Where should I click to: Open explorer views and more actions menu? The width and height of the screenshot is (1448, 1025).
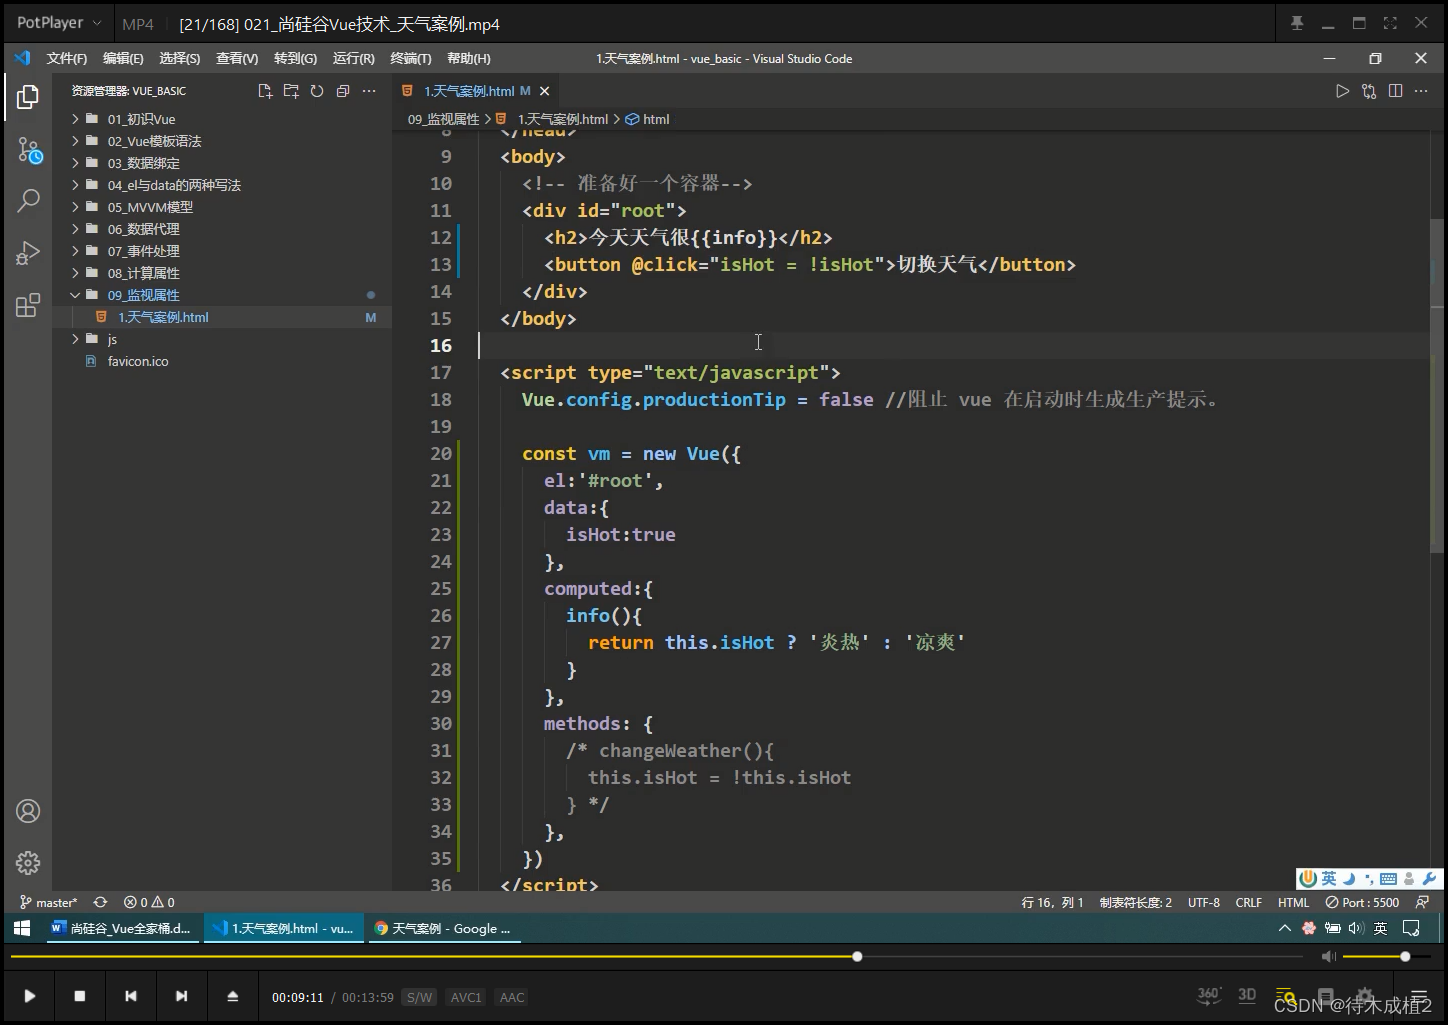(369, 91)
